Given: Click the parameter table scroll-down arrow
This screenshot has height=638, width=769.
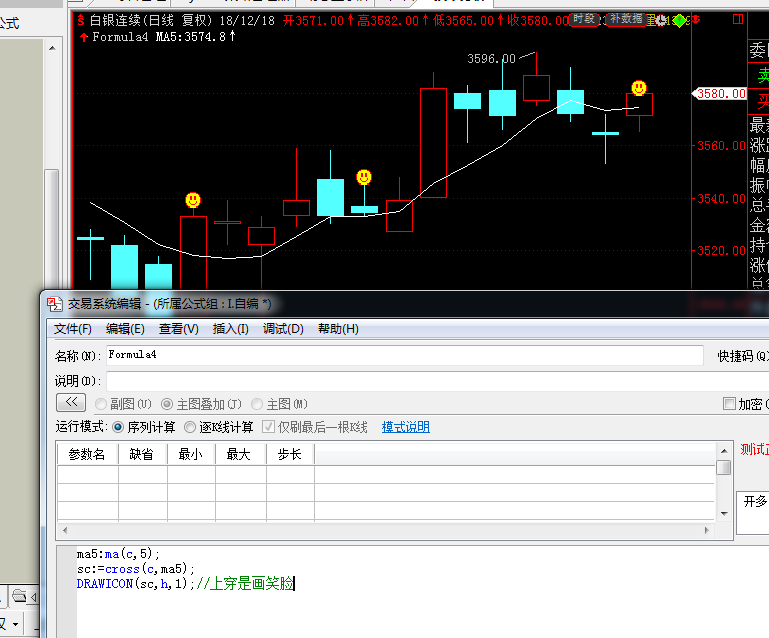Looking at the screenshot, I should (724, 513).
